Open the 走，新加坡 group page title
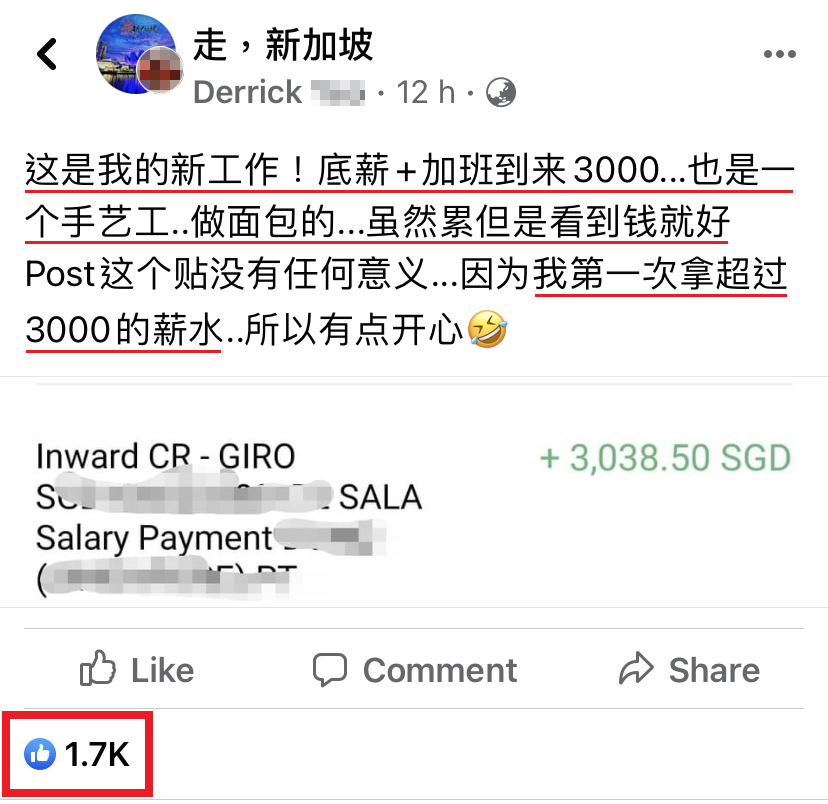Image resolution: width=828 pixels, height=804 pixels. point(283,45)
